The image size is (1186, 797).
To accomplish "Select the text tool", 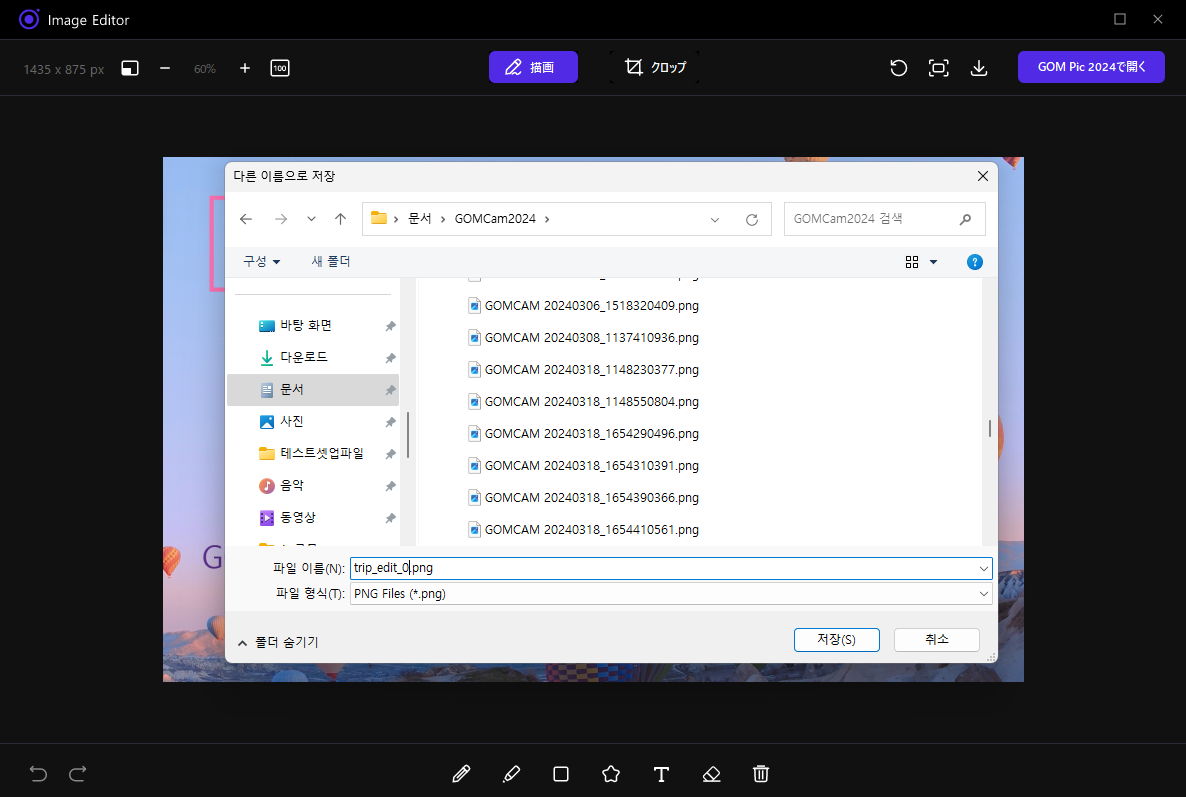I will click(x=661, y=774).
